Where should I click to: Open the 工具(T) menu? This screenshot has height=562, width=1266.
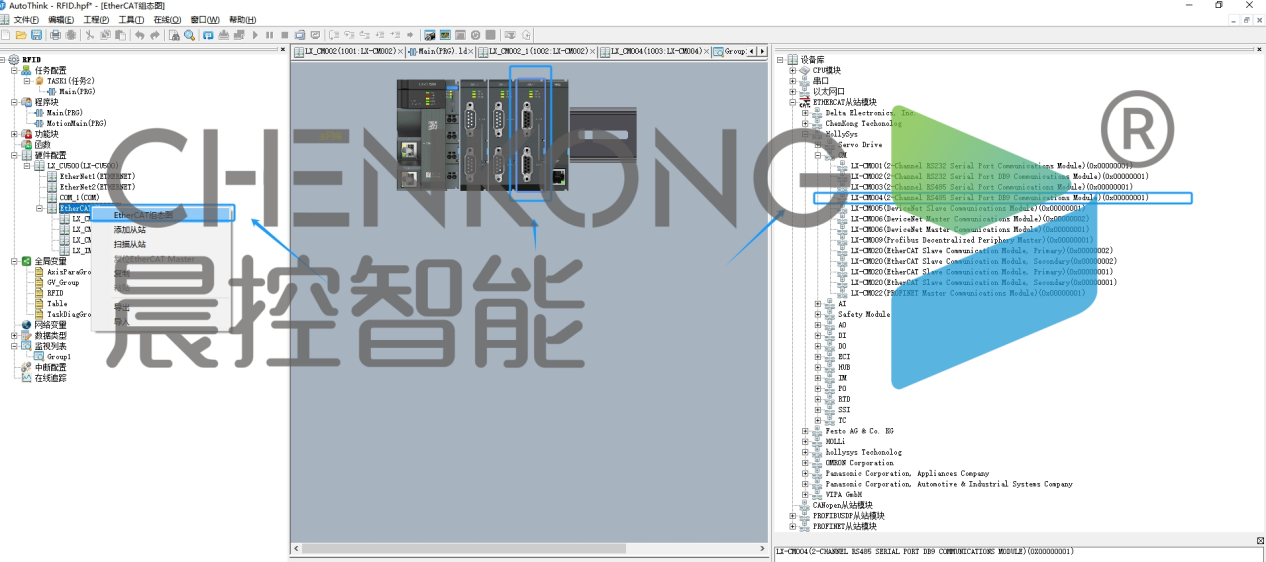(x=131, y=20)
